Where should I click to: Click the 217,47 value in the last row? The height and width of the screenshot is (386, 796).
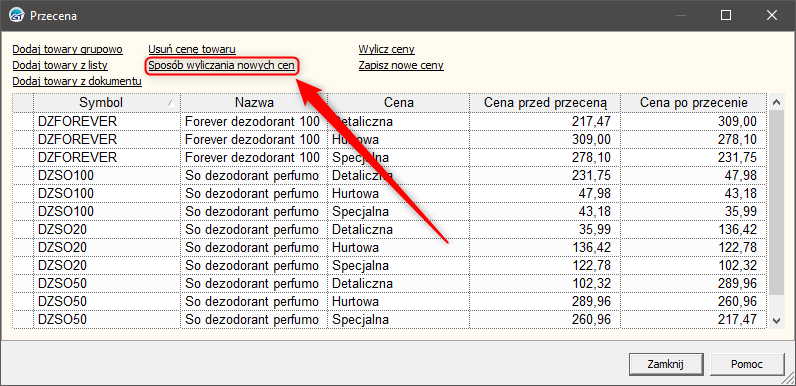click(x=736, y=319)
